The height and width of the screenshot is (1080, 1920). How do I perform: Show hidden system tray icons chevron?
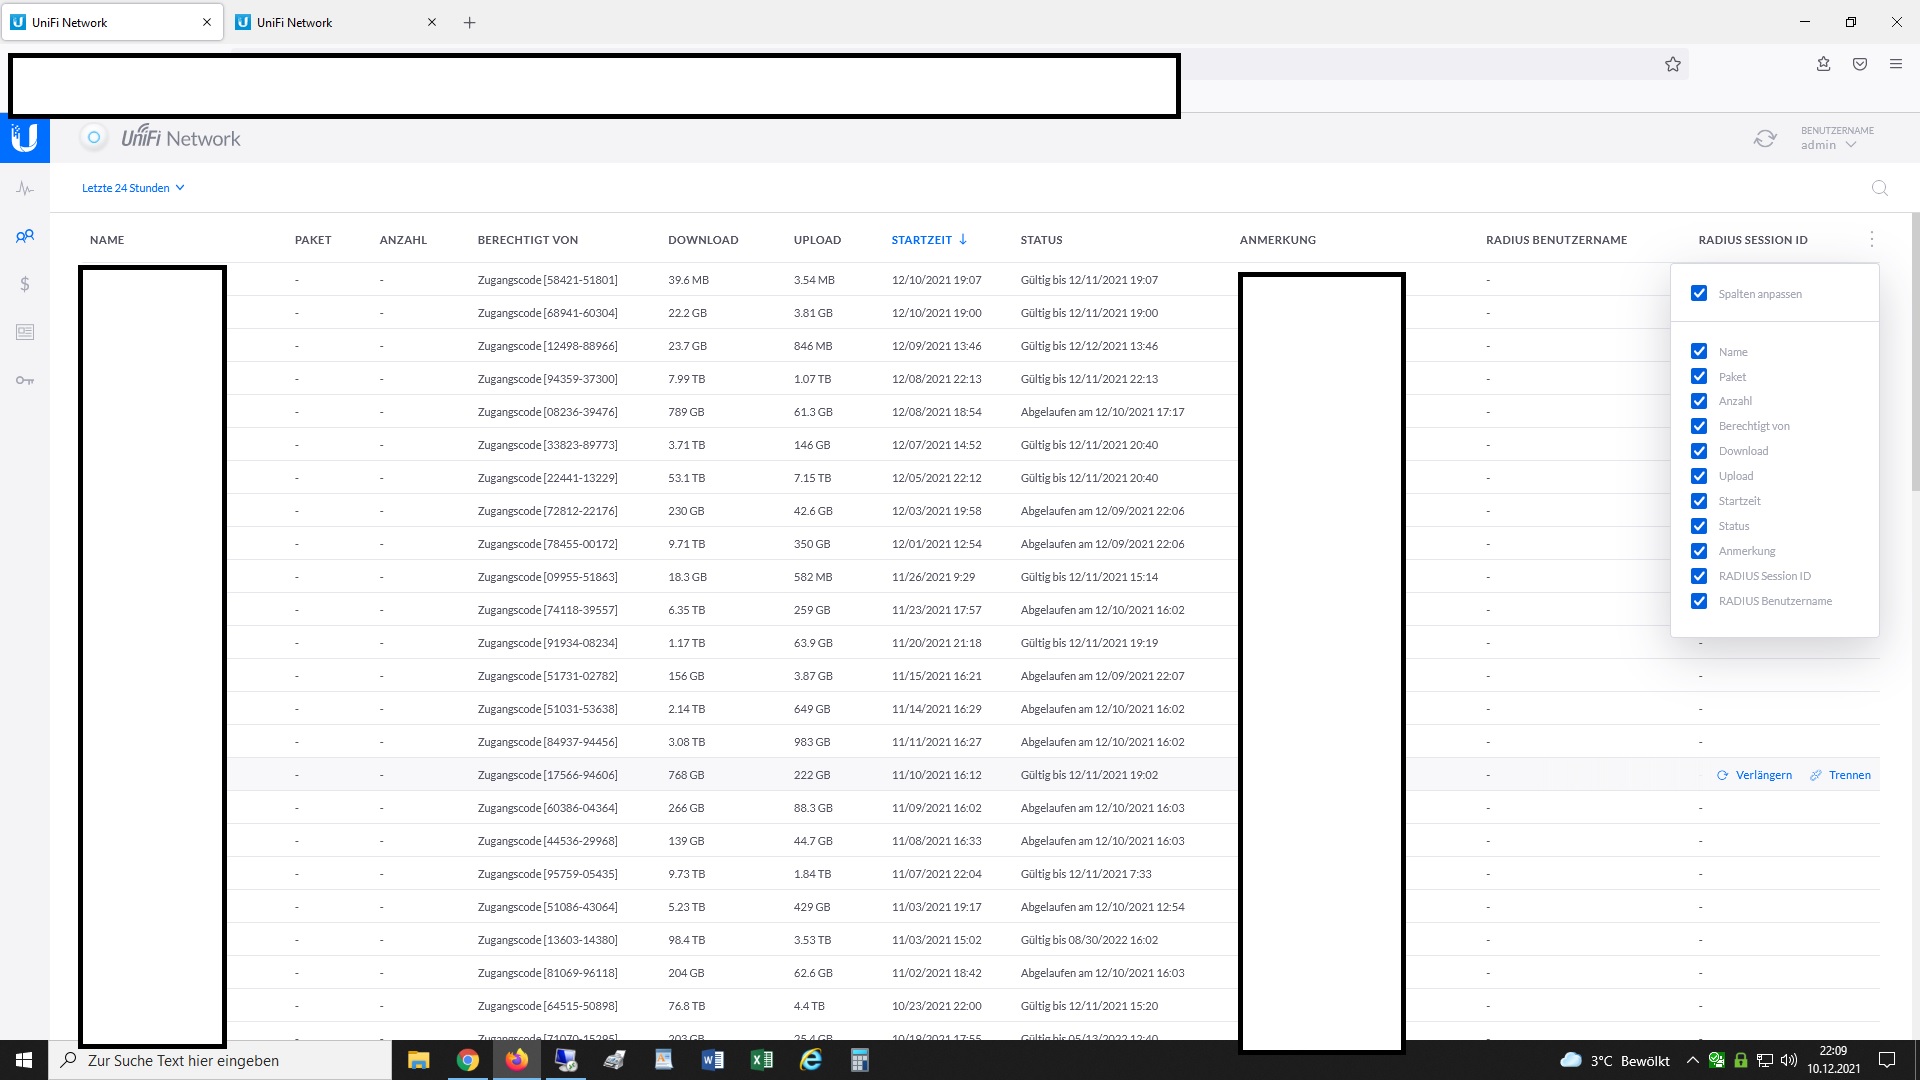coord(1692,1060)
